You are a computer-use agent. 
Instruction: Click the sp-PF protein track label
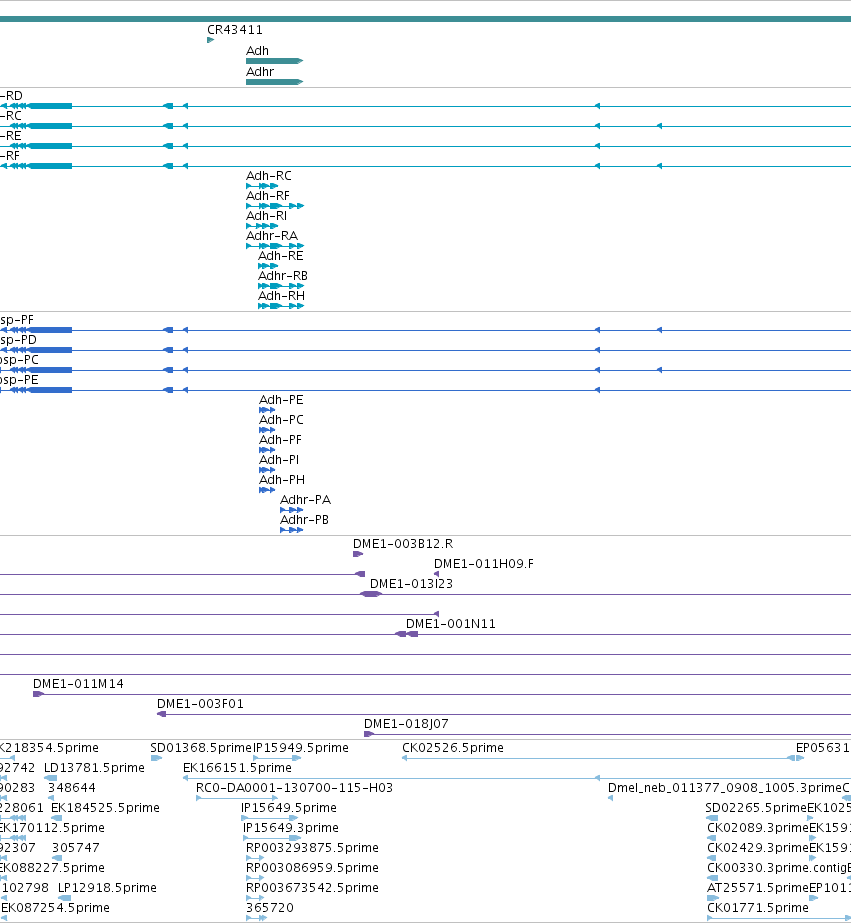pyautogui.click(x=16, y=320)
